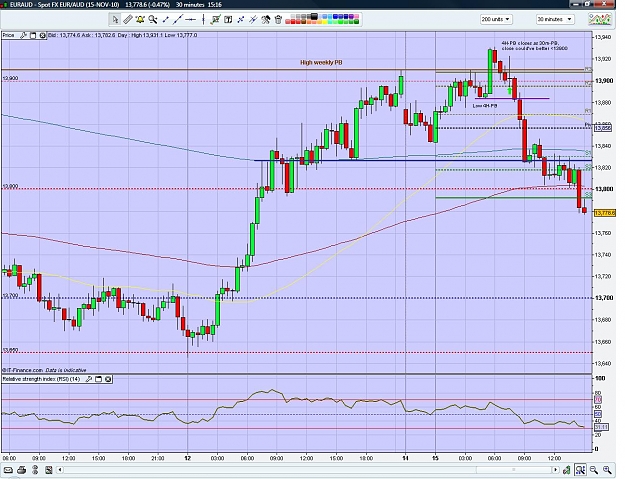The width and height of the screenshot is (625, 479).
Task: Click the chart snapshot icon before scroll arrow
Action: coord(48,470)
